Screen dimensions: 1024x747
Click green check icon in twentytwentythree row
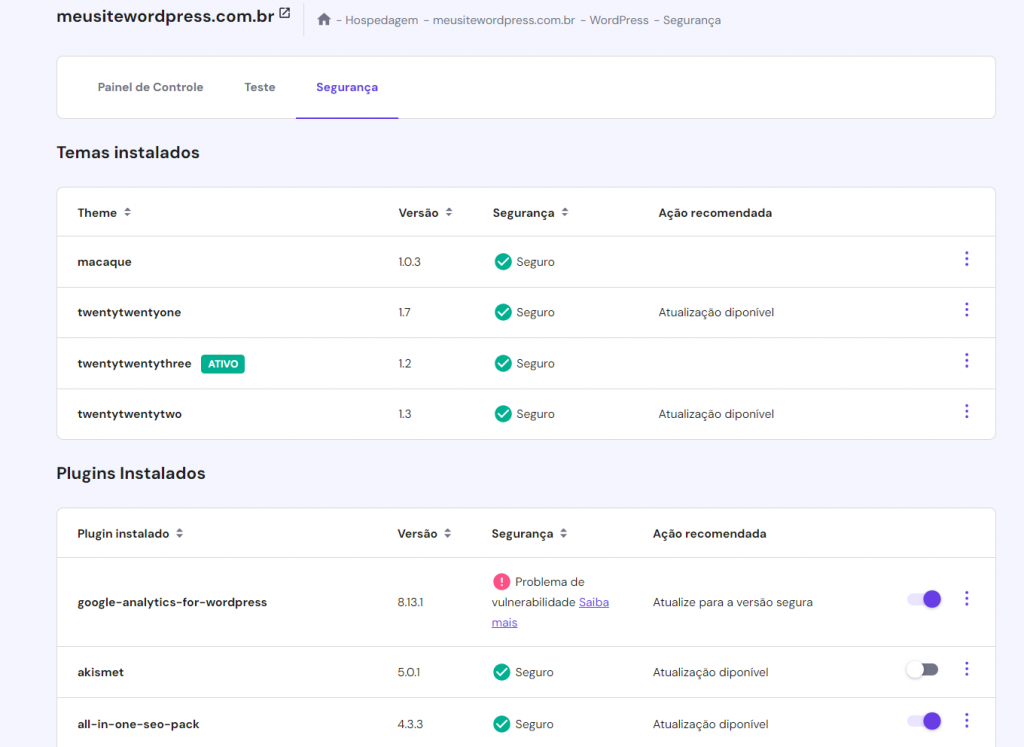click(503, 363)
